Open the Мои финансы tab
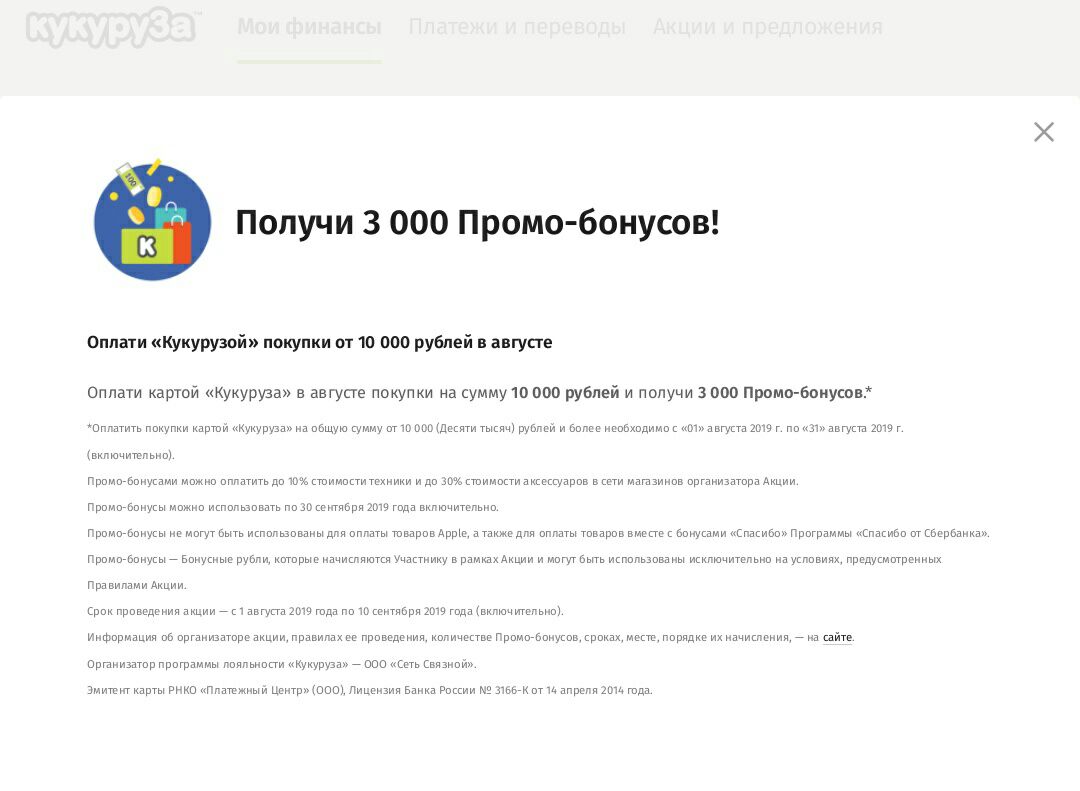 (x=309, y=27)
